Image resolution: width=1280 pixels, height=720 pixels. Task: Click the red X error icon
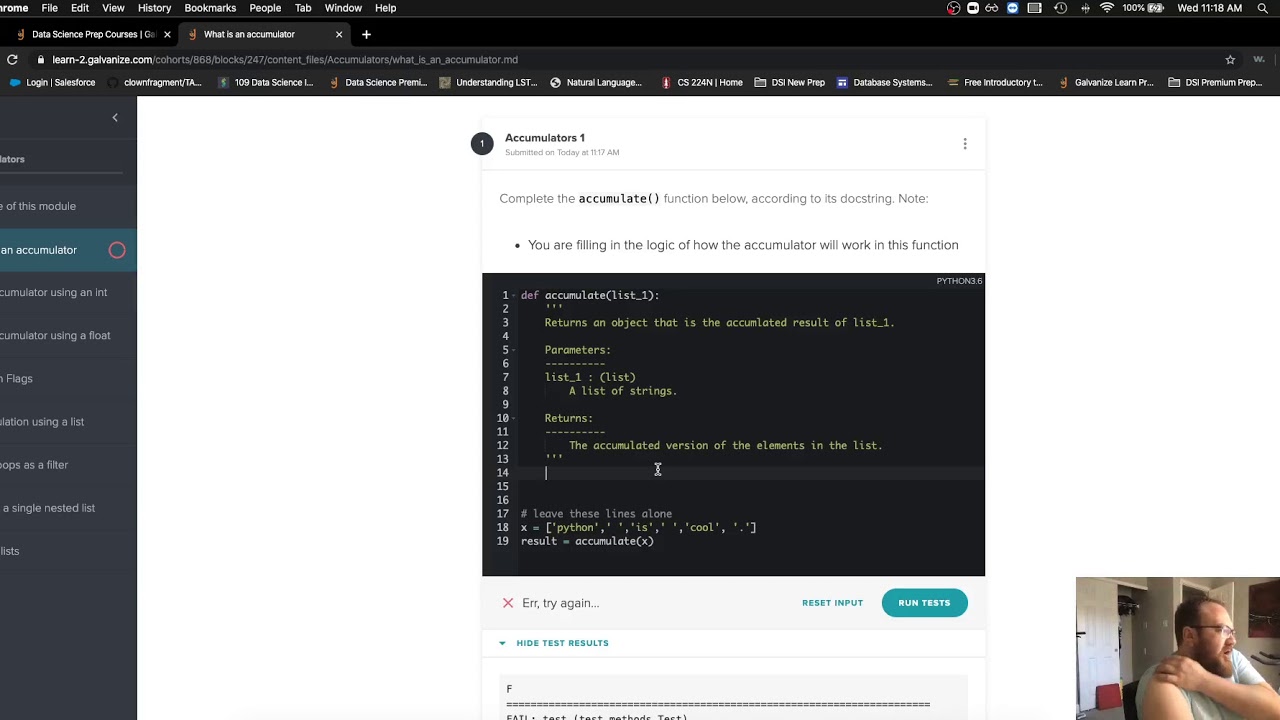pyautogui.click(x=508, y=603)
